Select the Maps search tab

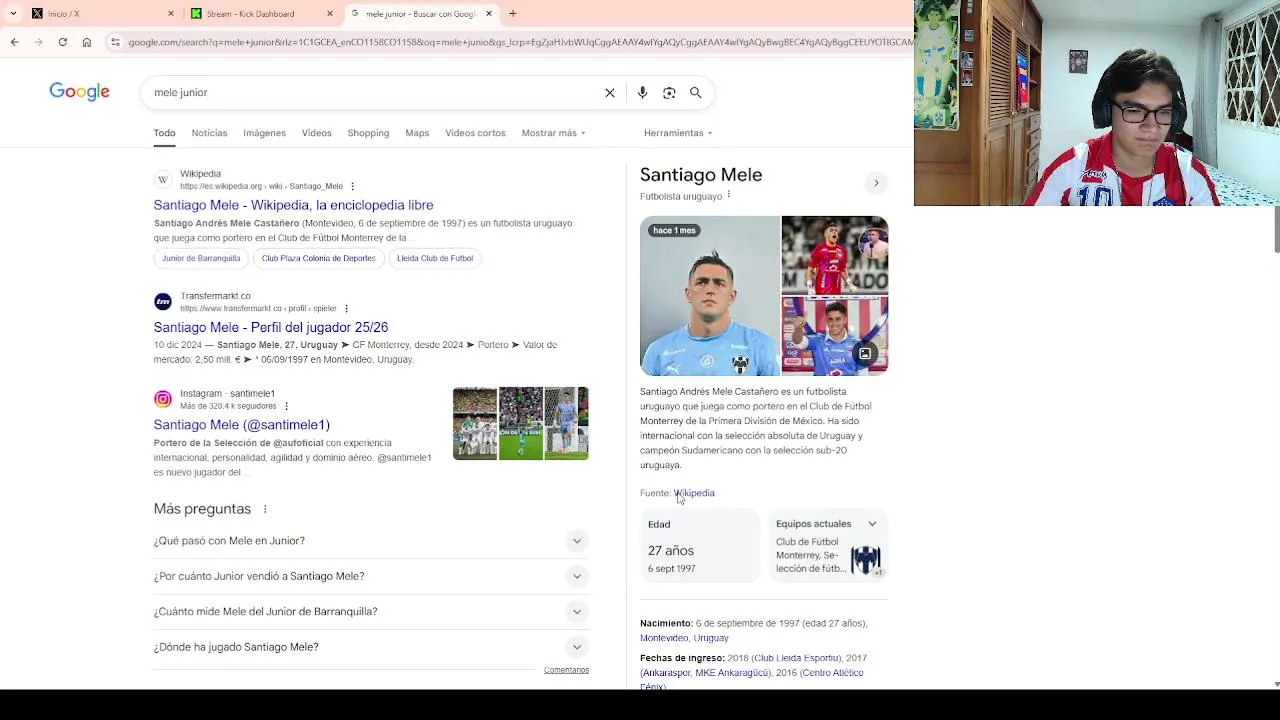pyautogui.click(x=417, y=133)
